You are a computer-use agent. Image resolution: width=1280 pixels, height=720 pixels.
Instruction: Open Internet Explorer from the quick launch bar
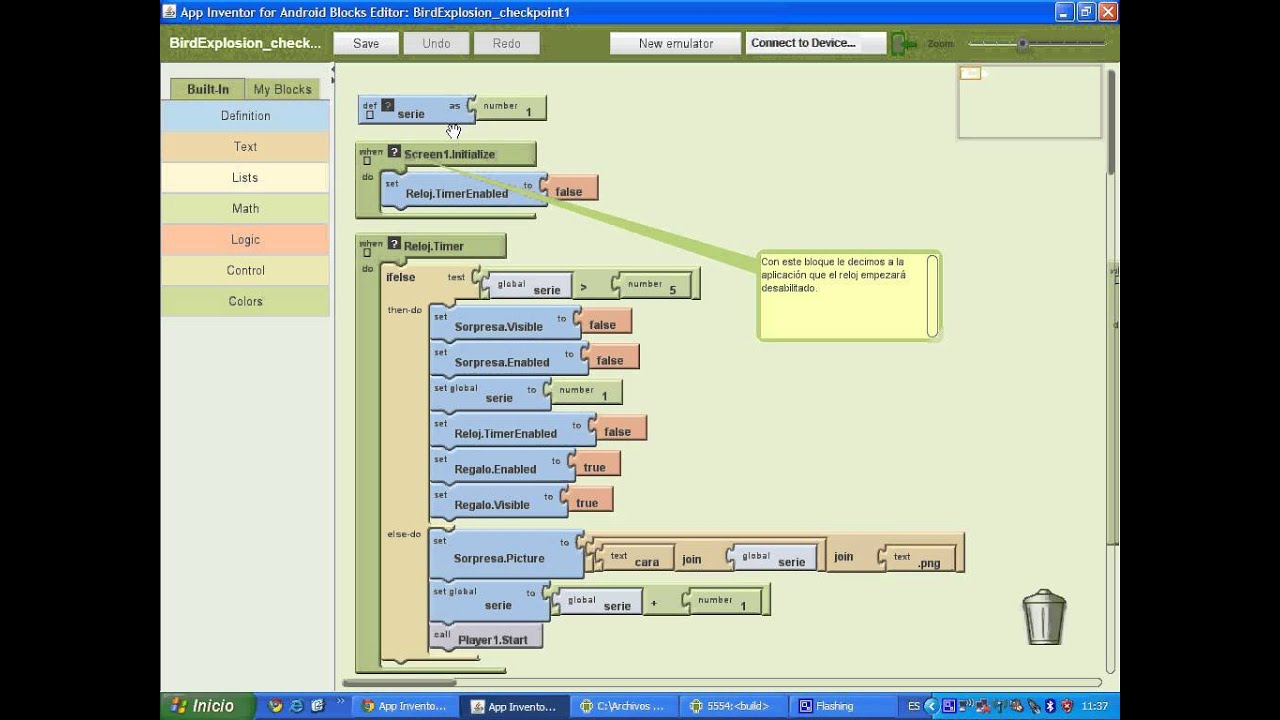pos(296,706)
